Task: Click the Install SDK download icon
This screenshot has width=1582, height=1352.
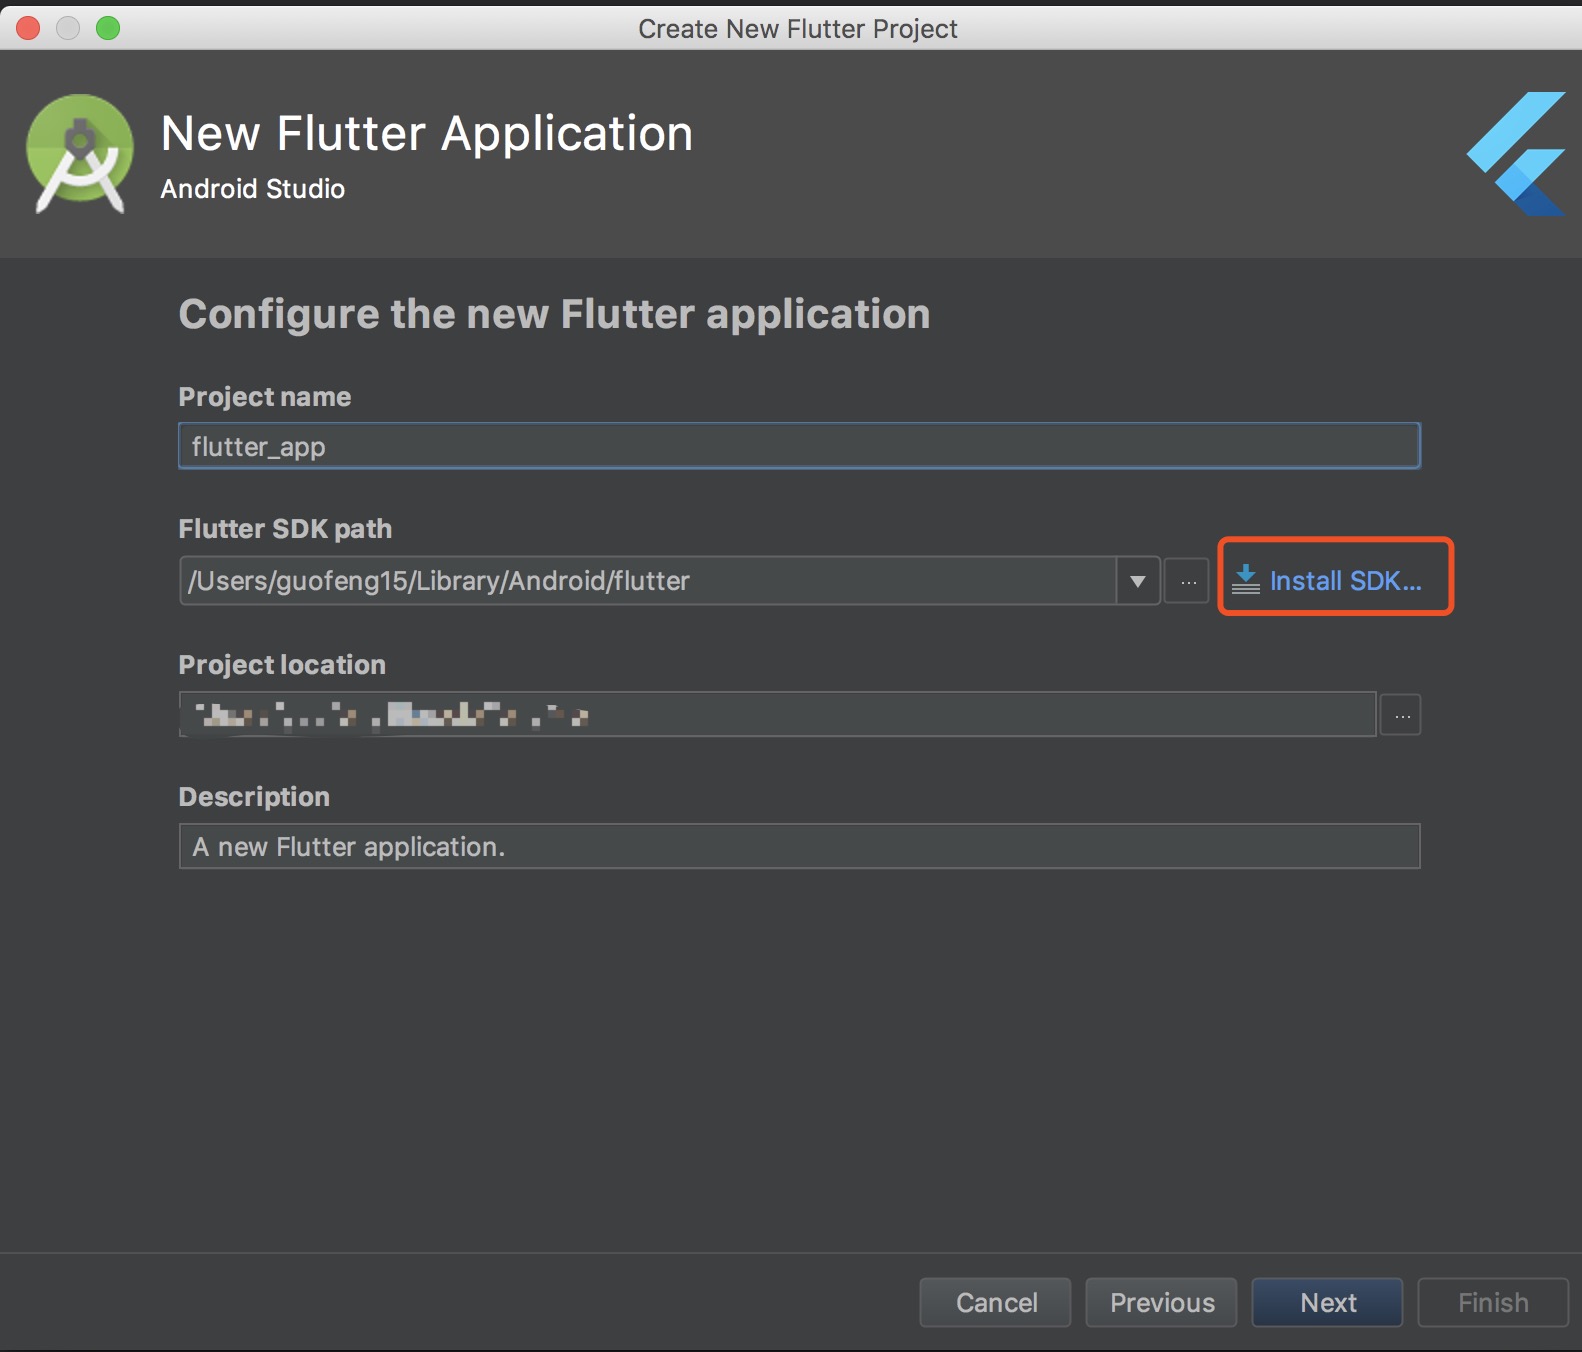Action: (1246, 579)
